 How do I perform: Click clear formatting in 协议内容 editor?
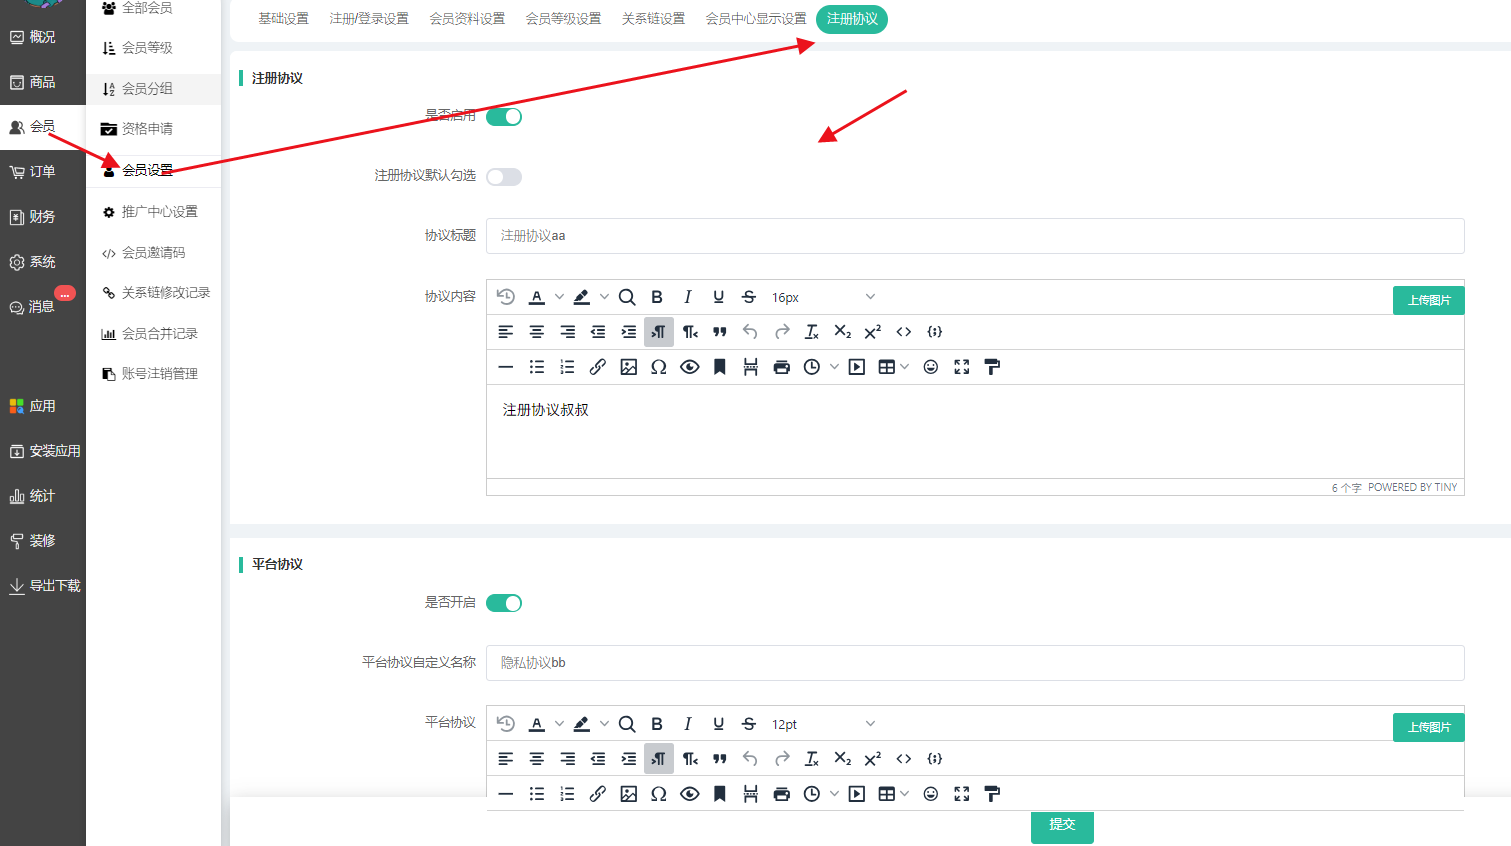(x=812, y=332)
